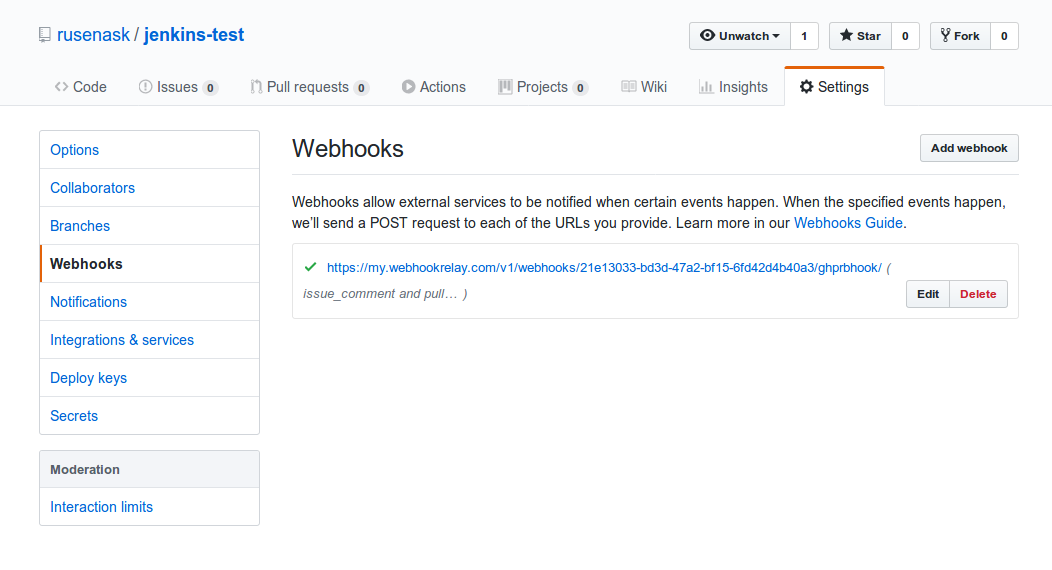Click the Settings gear icon
1052x570 pixels.
806,87
